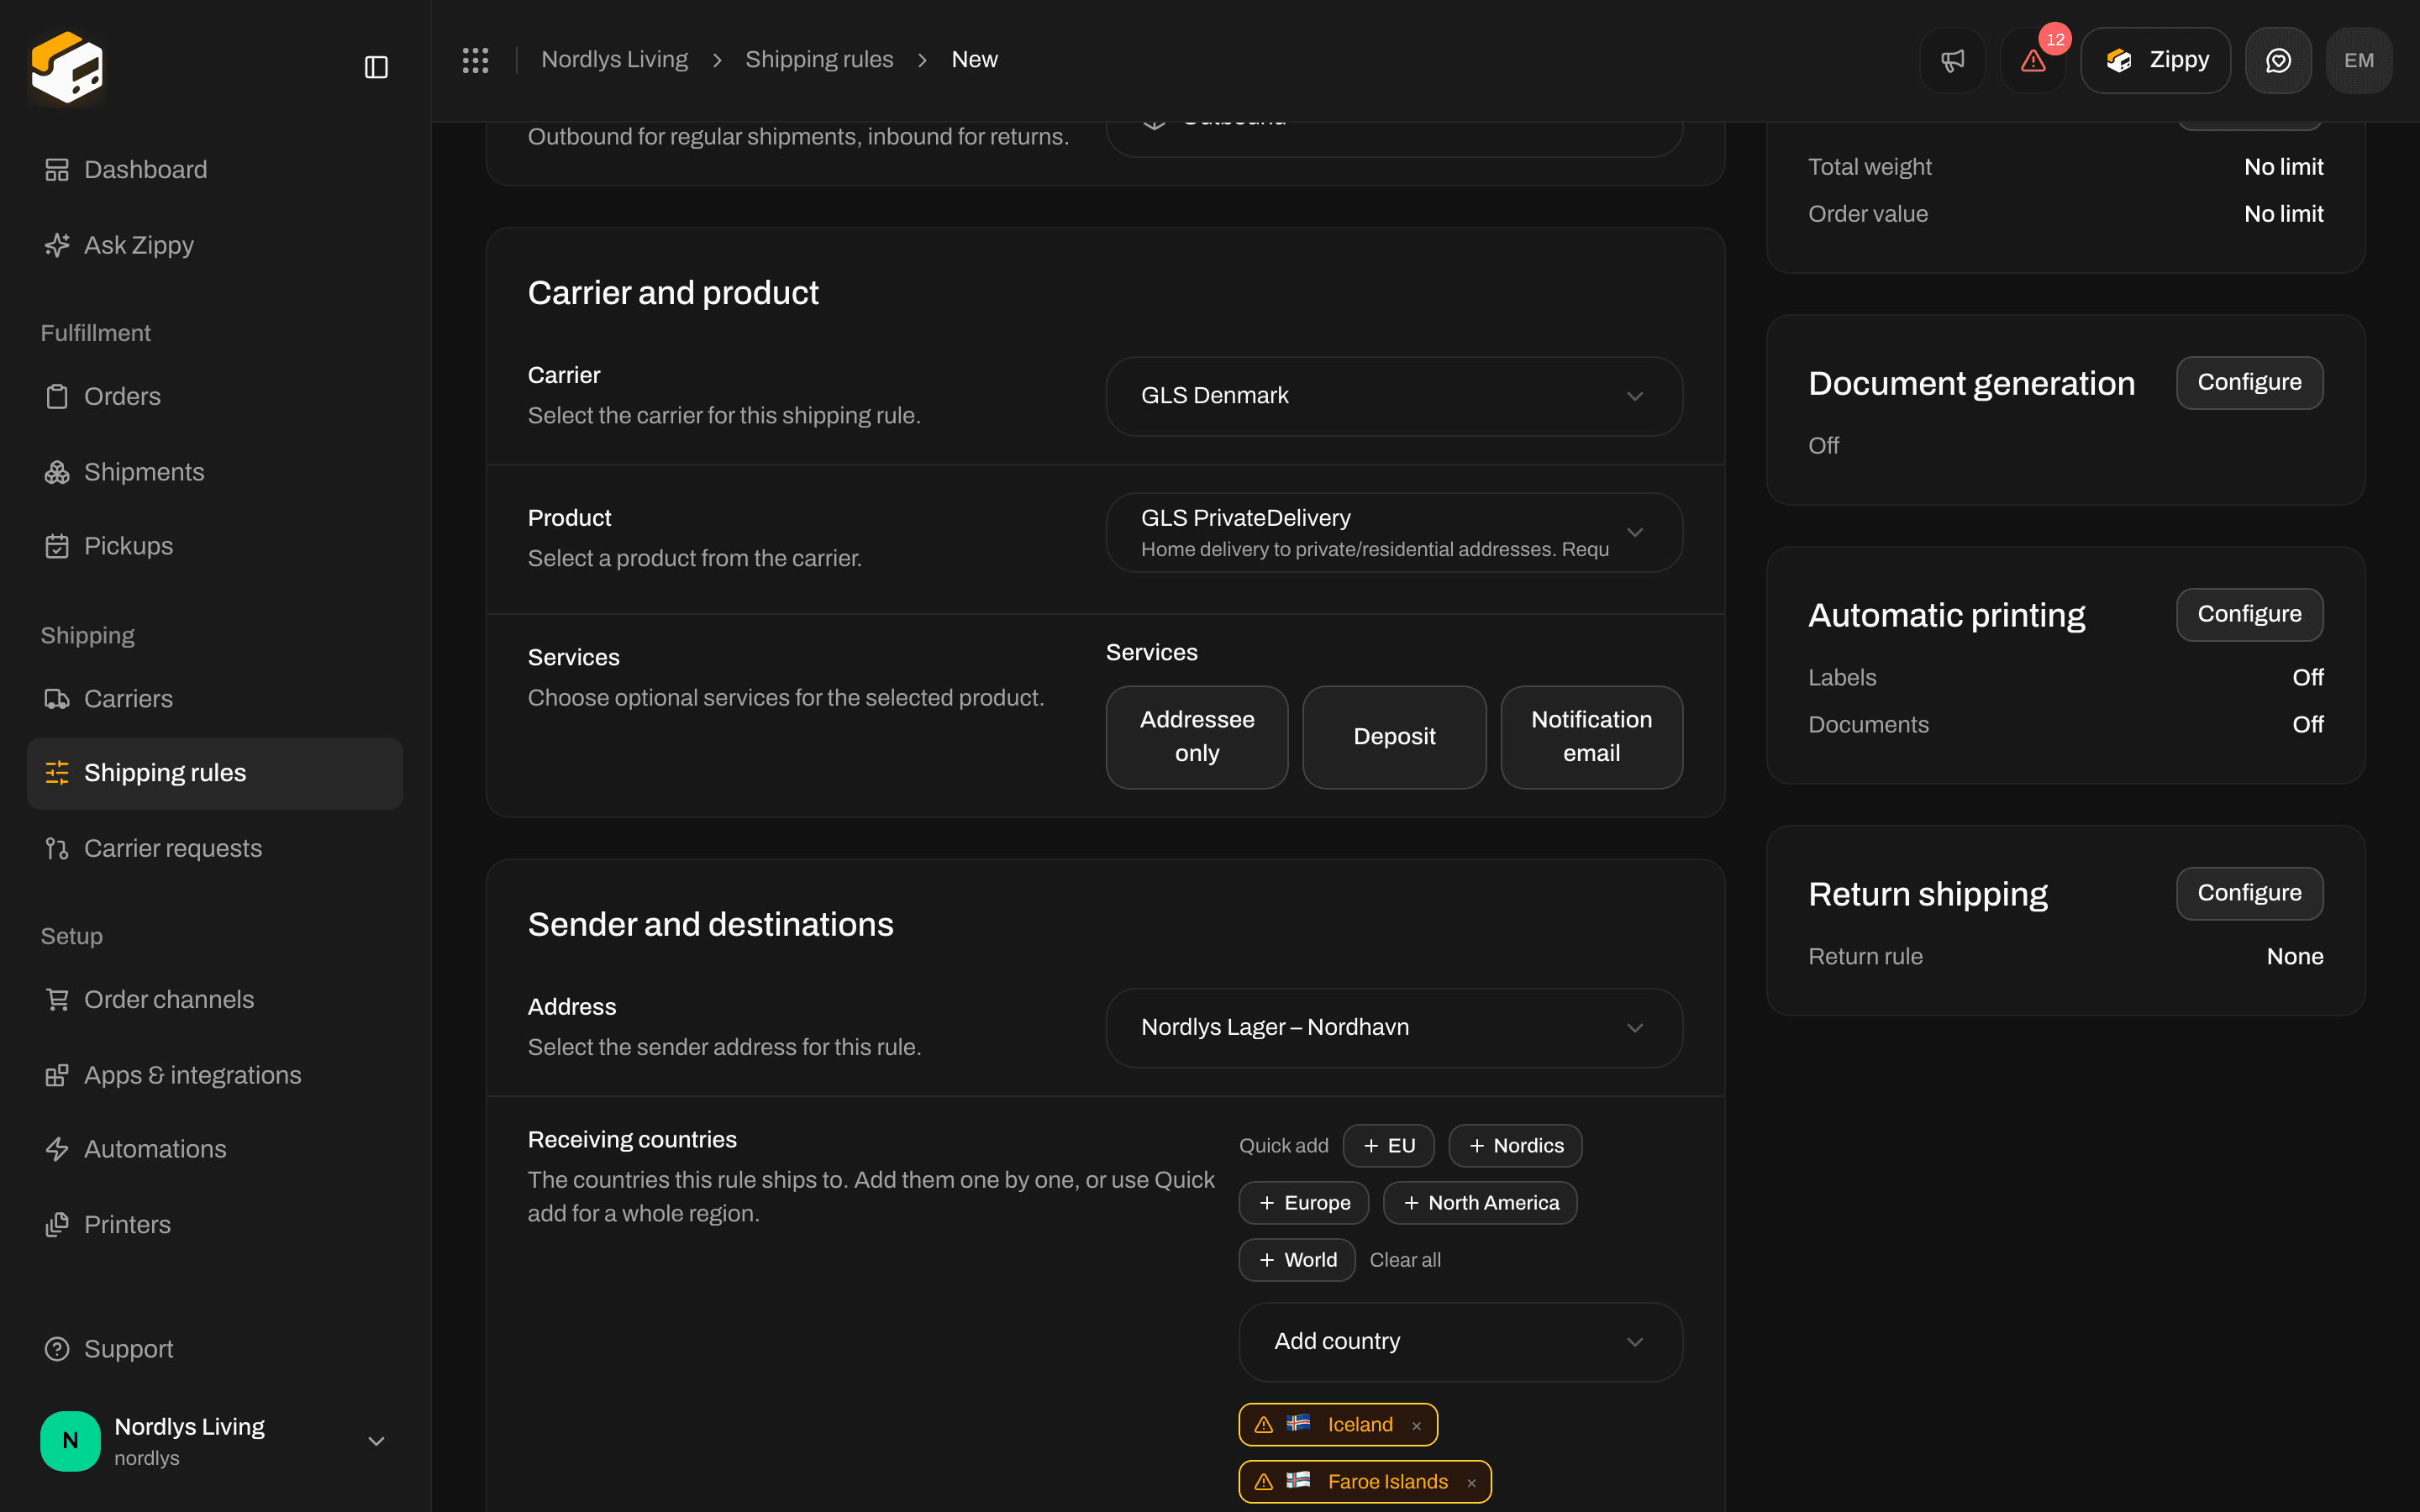Go to Shipping rules breadcrumb
This screenshot has width=2420, height=1512.
(819, 60)
